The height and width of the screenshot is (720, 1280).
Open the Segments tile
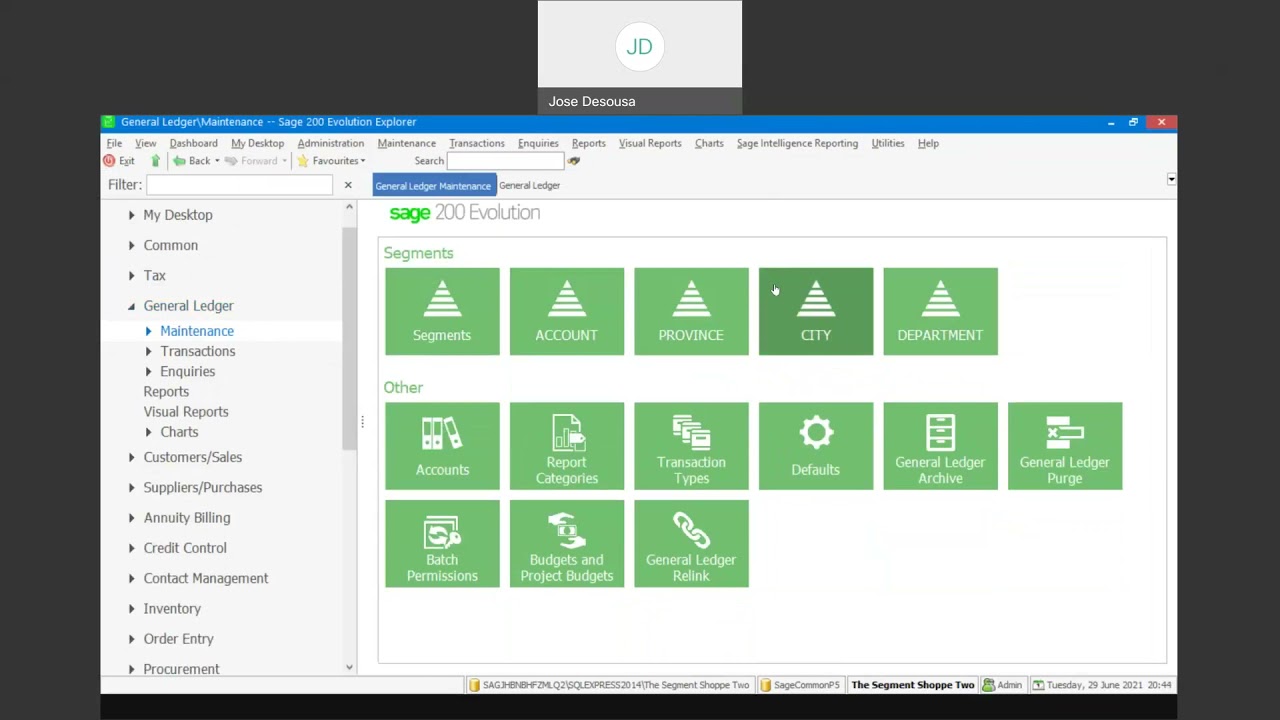(442, 311)
